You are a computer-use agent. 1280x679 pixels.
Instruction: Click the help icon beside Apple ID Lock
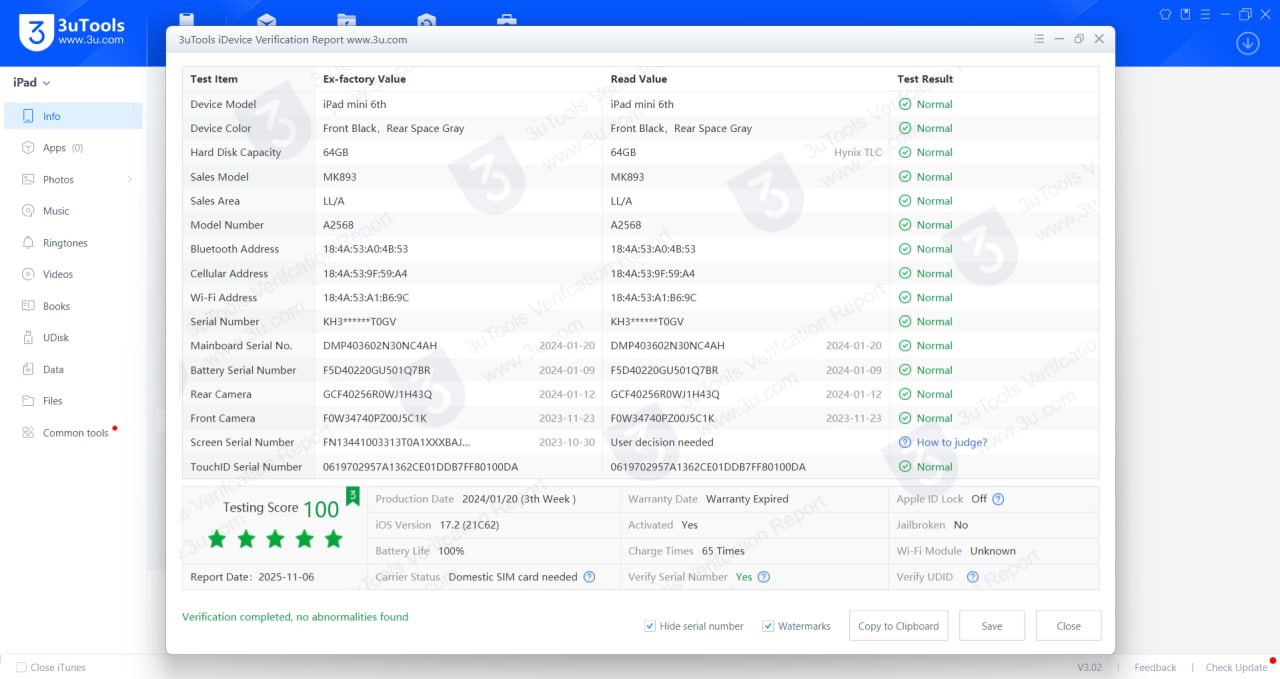[x=998, y=499]
